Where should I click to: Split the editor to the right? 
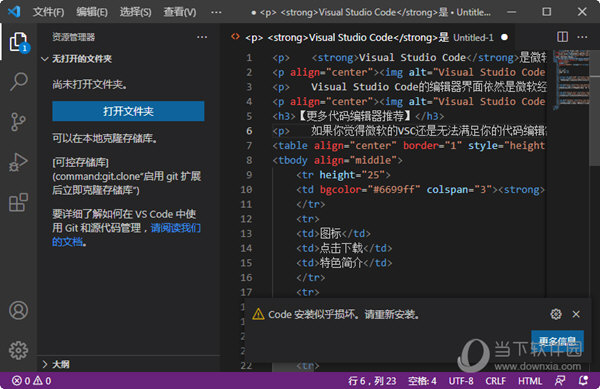pos(562,37)
